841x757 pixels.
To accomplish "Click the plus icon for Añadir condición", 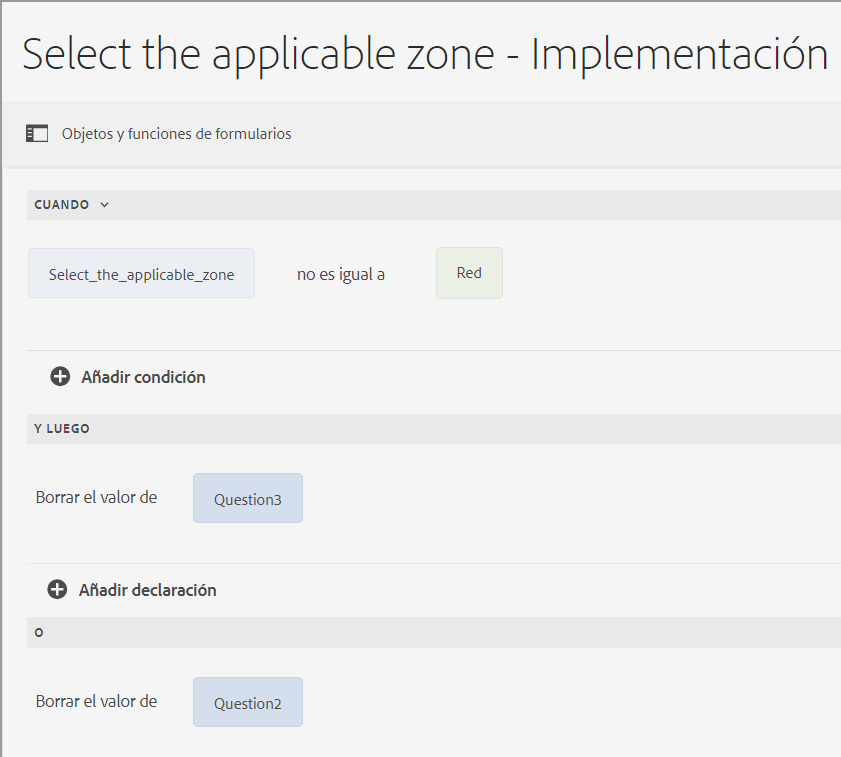I will click(60, 377).
